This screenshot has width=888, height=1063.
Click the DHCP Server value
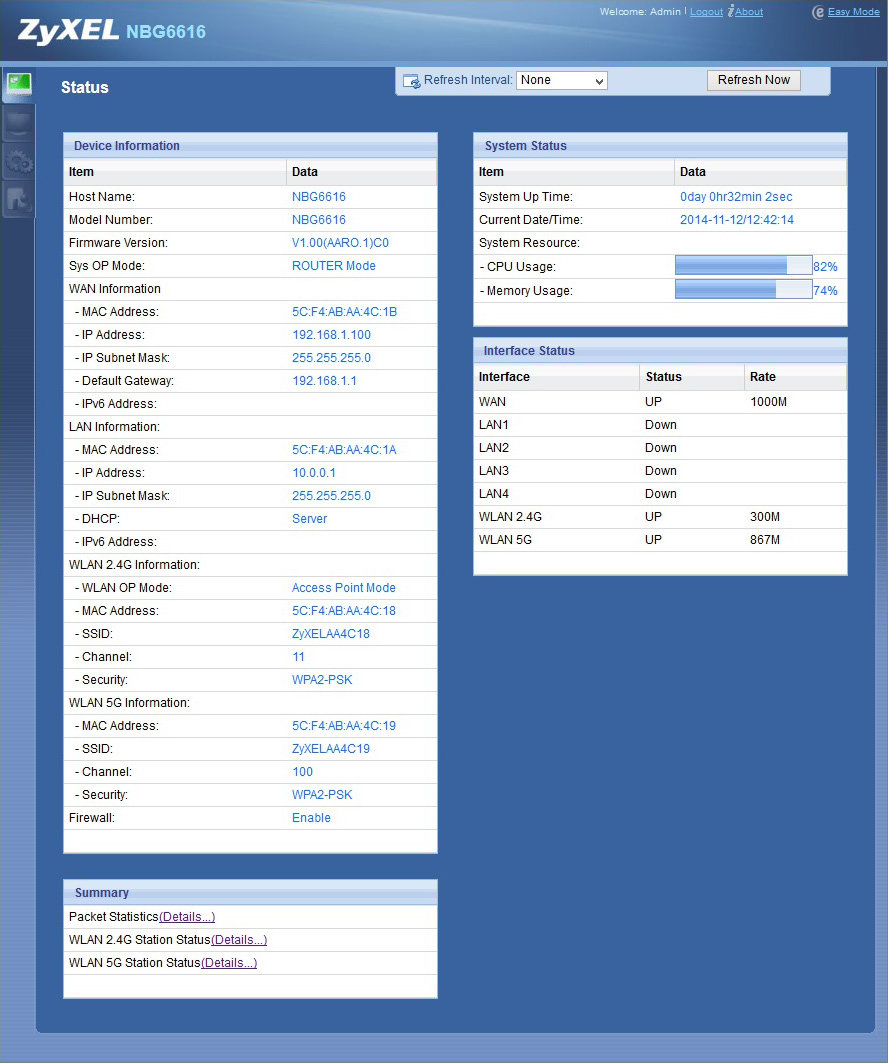310,519
